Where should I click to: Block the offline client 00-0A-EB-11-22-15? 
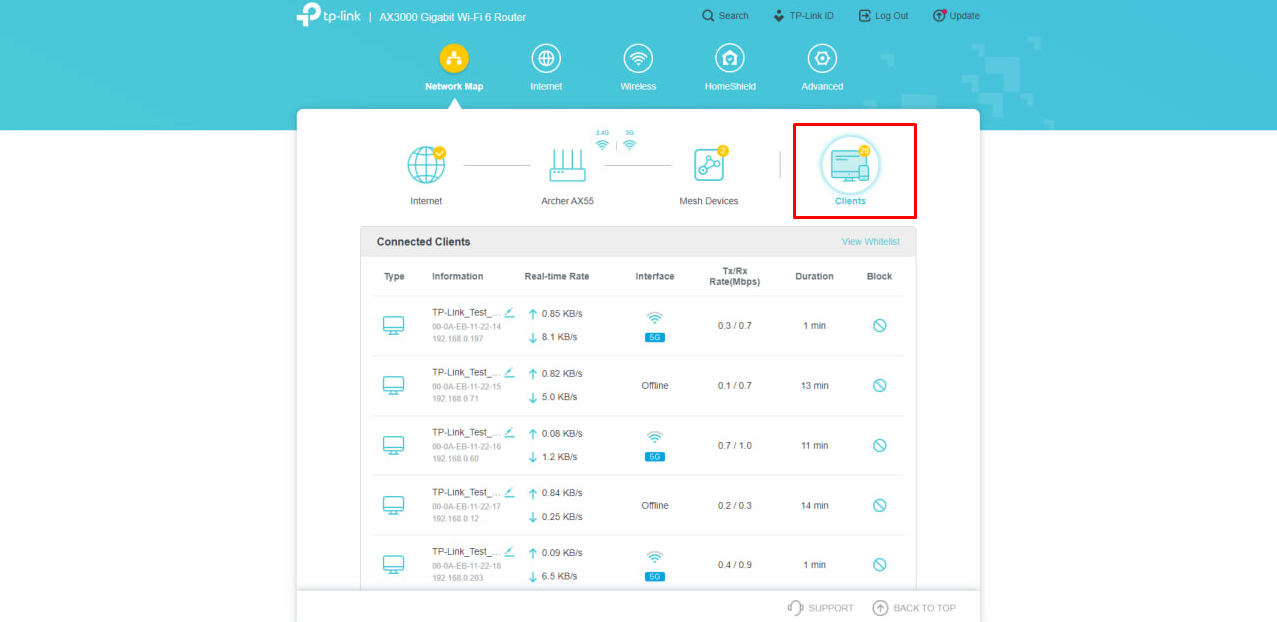(878, 385)
